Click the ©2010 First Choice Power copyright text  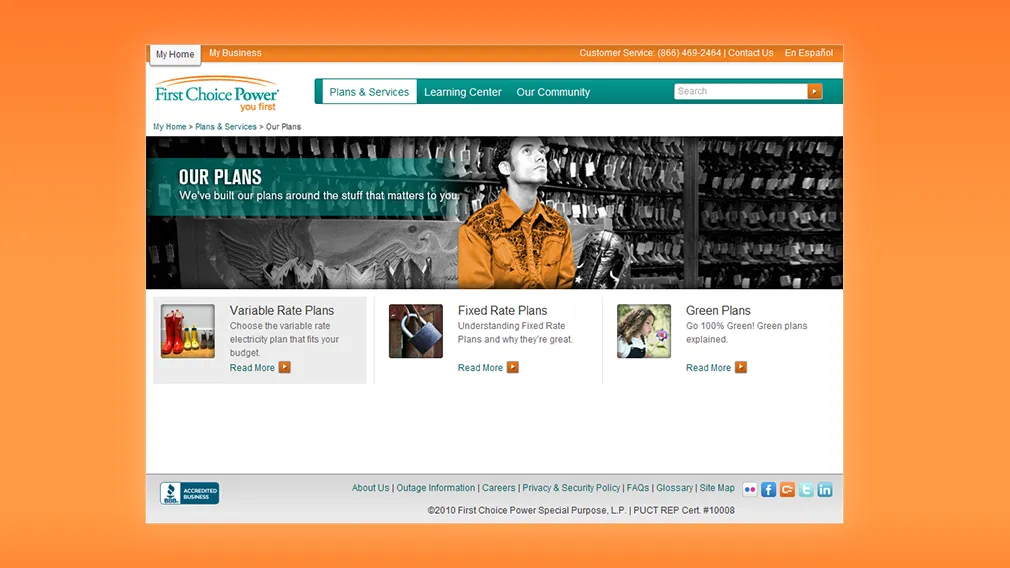point(581,510)
